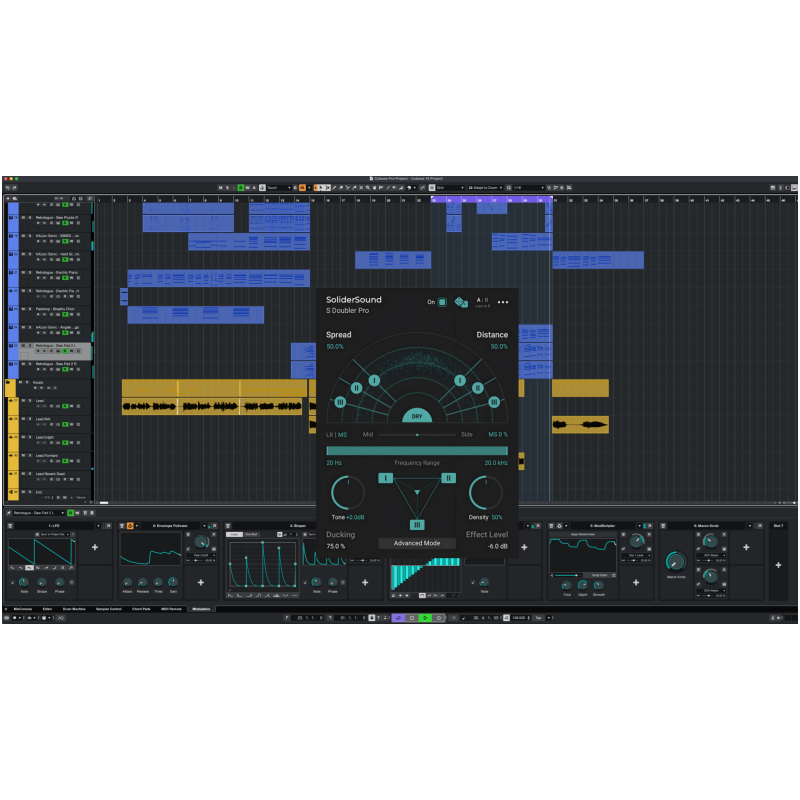Screen dimensions: 800x800
Task: Open the Chord Pads tab
Action: click(x=141, y=609)
